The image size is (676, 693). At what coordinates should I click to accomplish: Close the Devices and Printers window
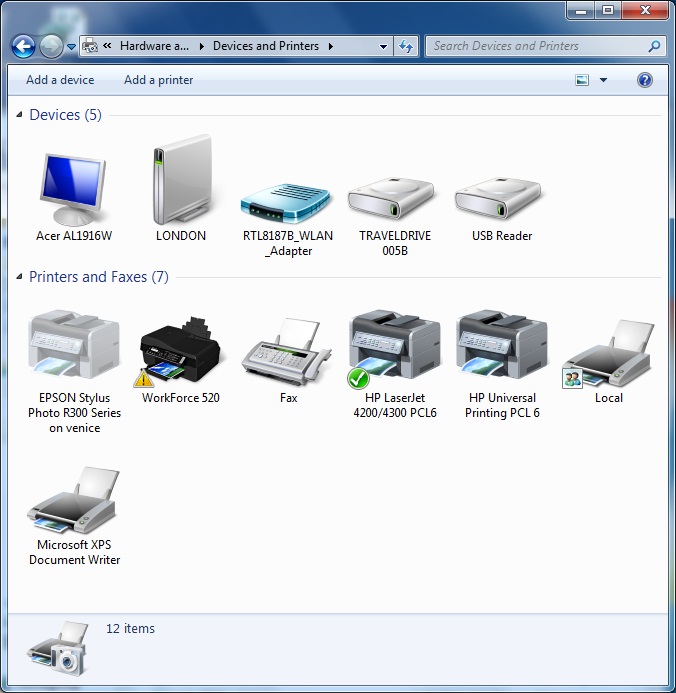pos(645,11)
